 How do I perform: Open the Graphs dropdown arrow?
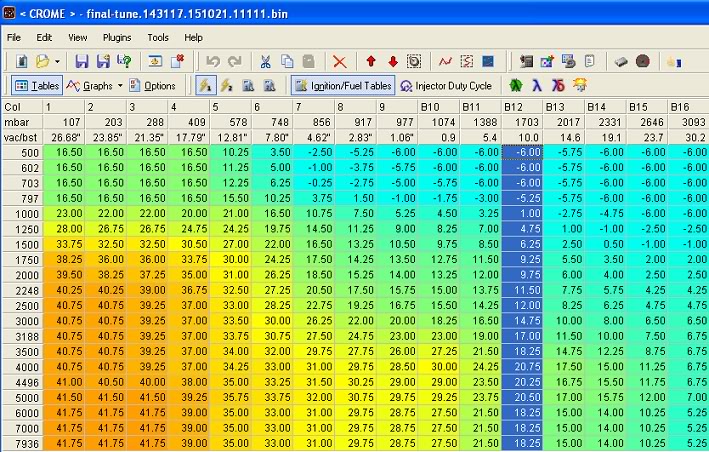(120, 85)
